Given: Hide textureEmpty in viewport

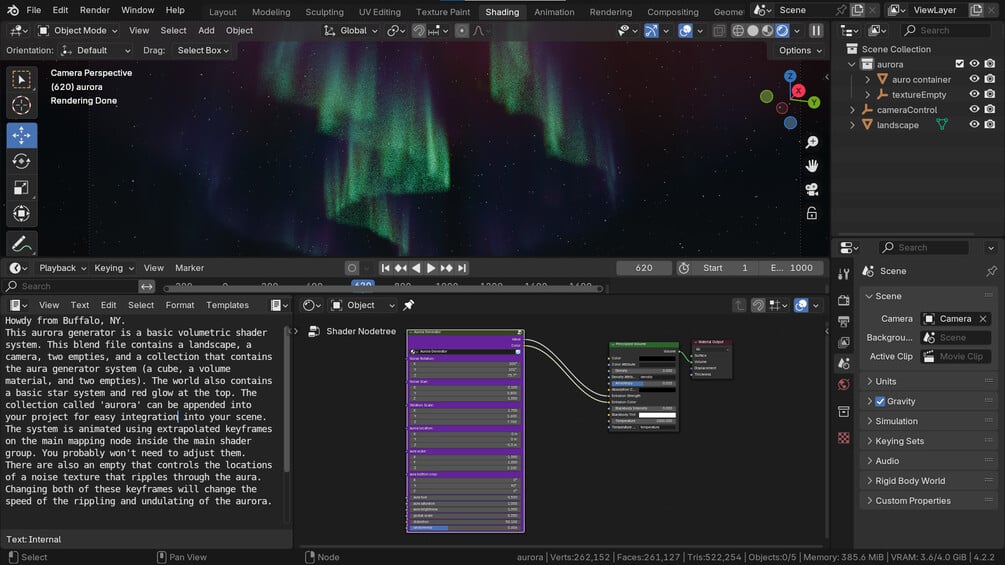Looking at the screenshot, I should (974, 94).
